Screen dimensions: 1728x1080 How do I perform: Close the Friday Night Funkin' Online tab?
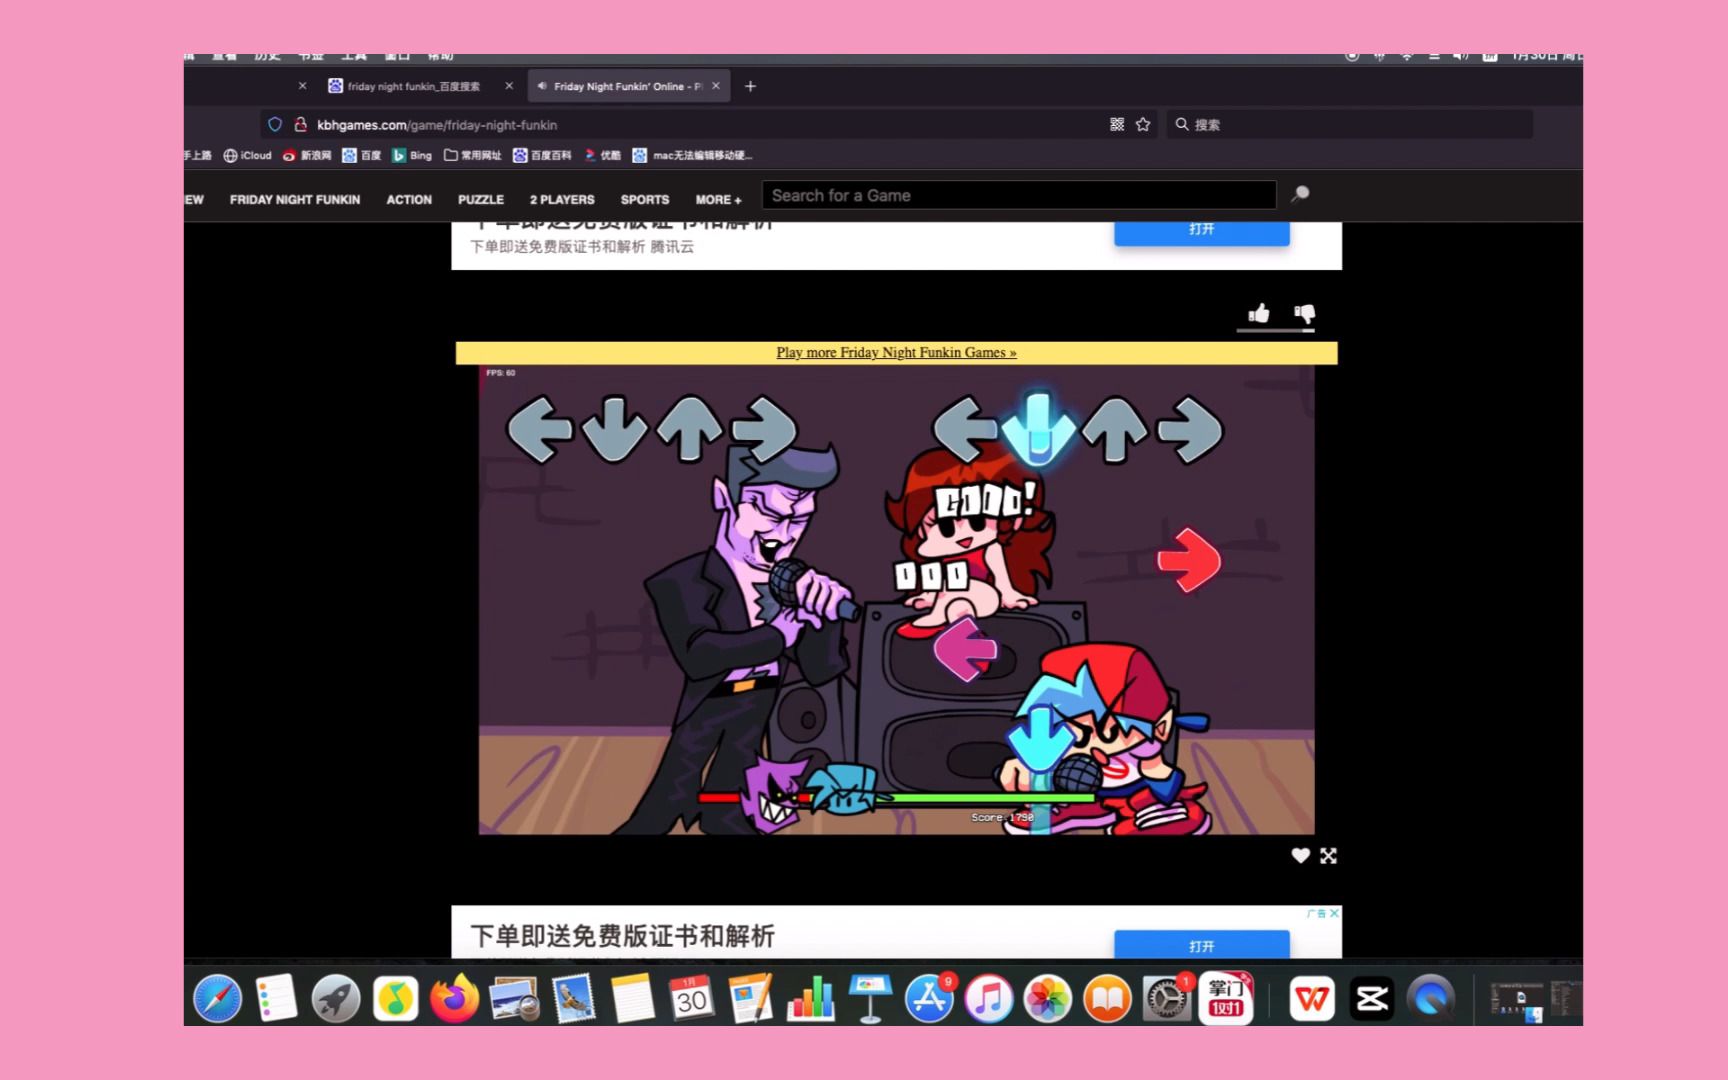716,86
